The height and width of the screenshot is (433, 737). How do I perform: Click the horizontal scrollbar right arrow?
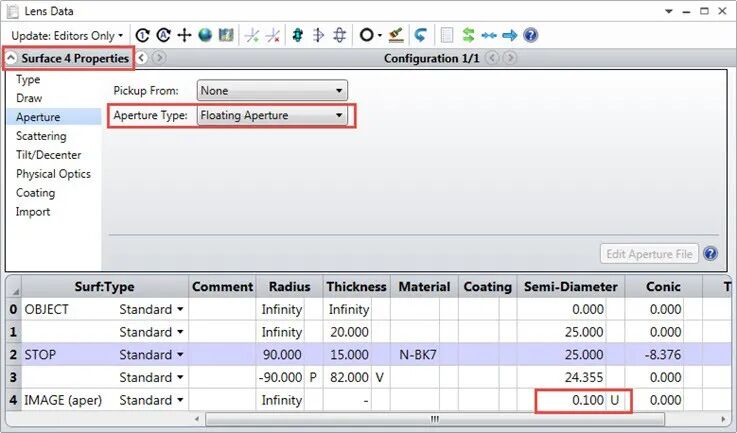pos(722,419)
